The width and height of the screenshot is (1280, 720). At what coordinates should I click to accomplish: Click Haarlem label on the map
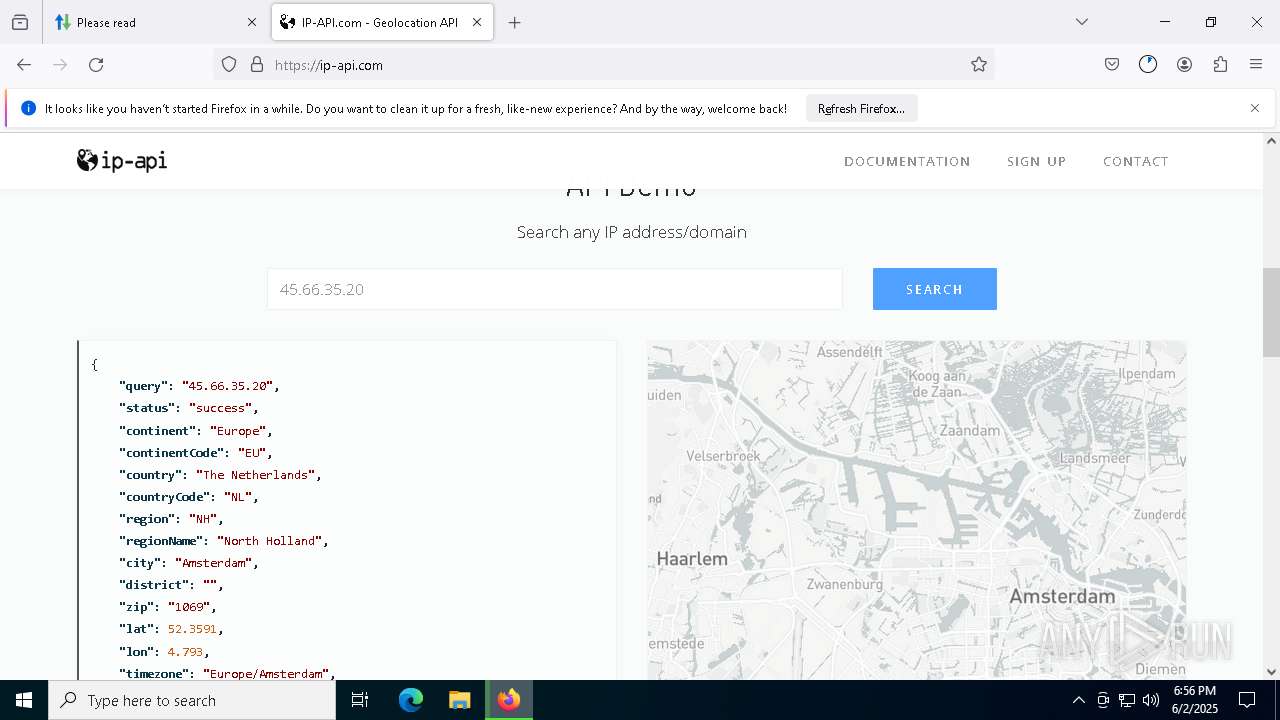692,559
